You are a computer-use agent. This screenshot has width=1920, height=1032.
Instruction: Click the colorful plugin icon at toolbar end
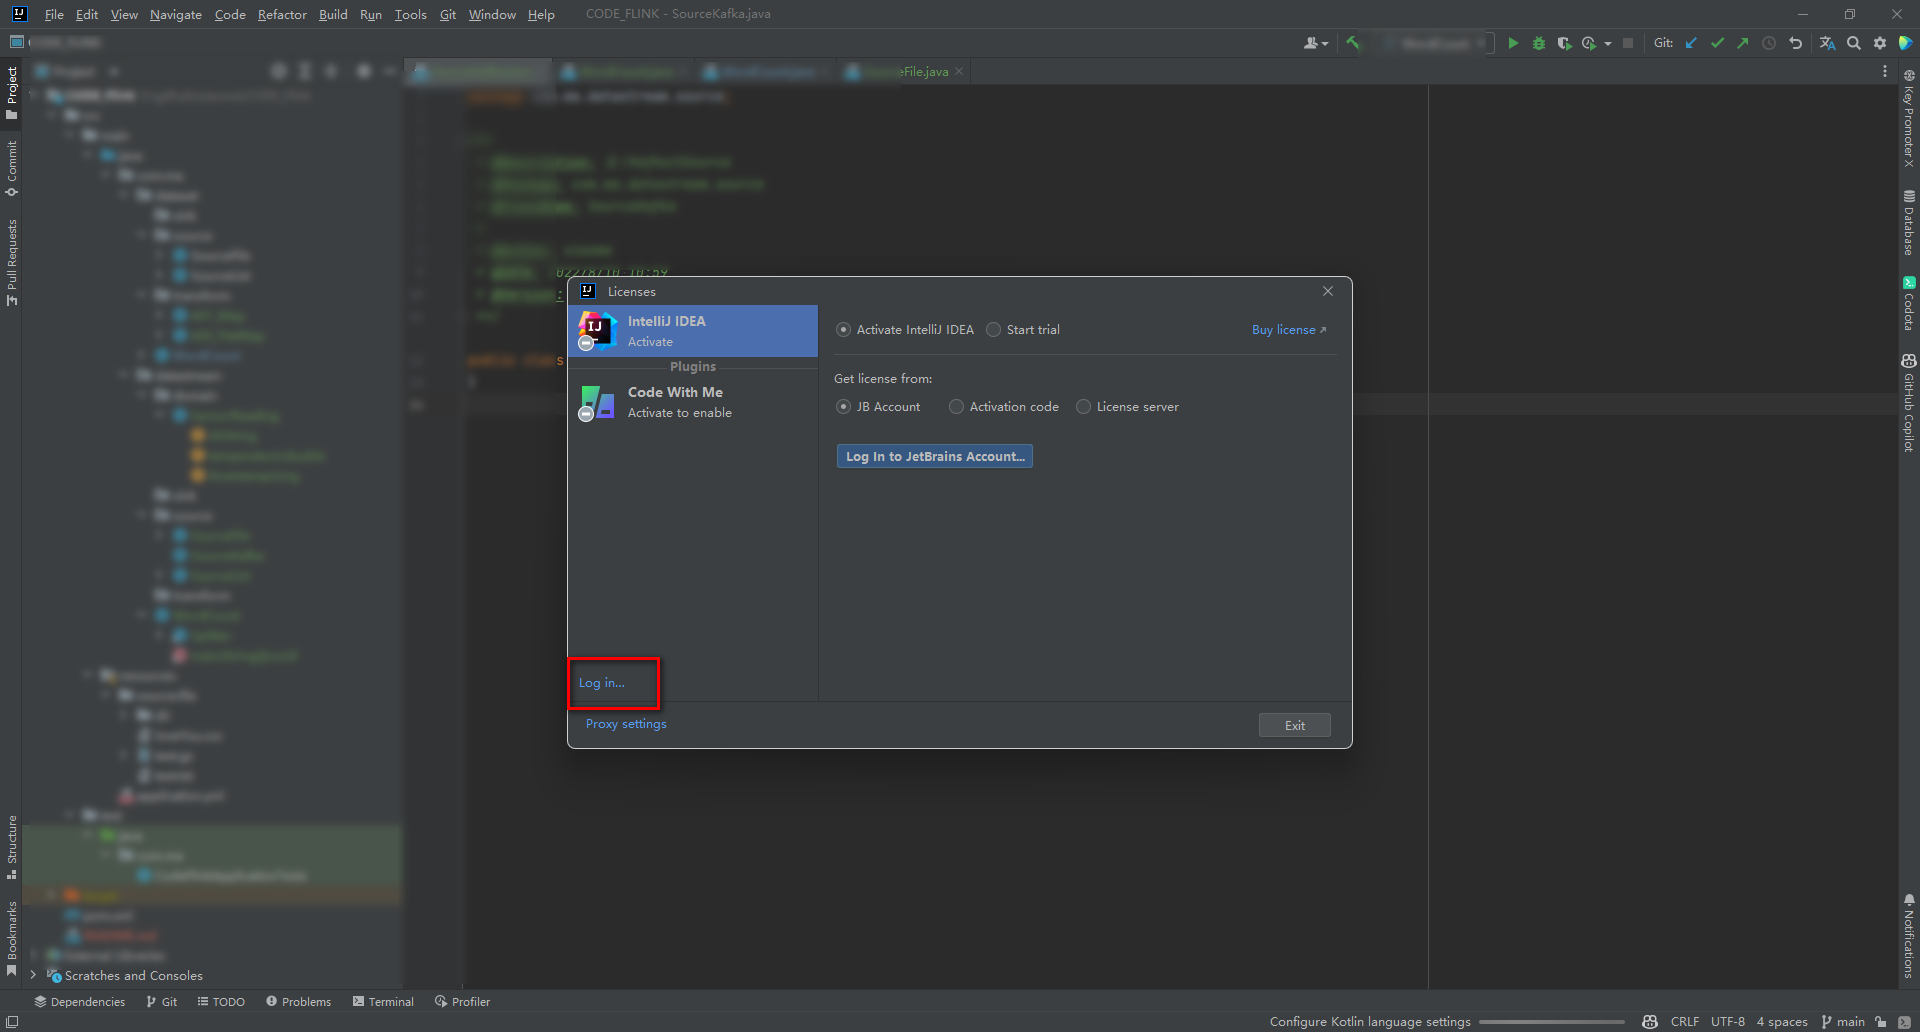pyautogui.click(x=1906, y=43)
